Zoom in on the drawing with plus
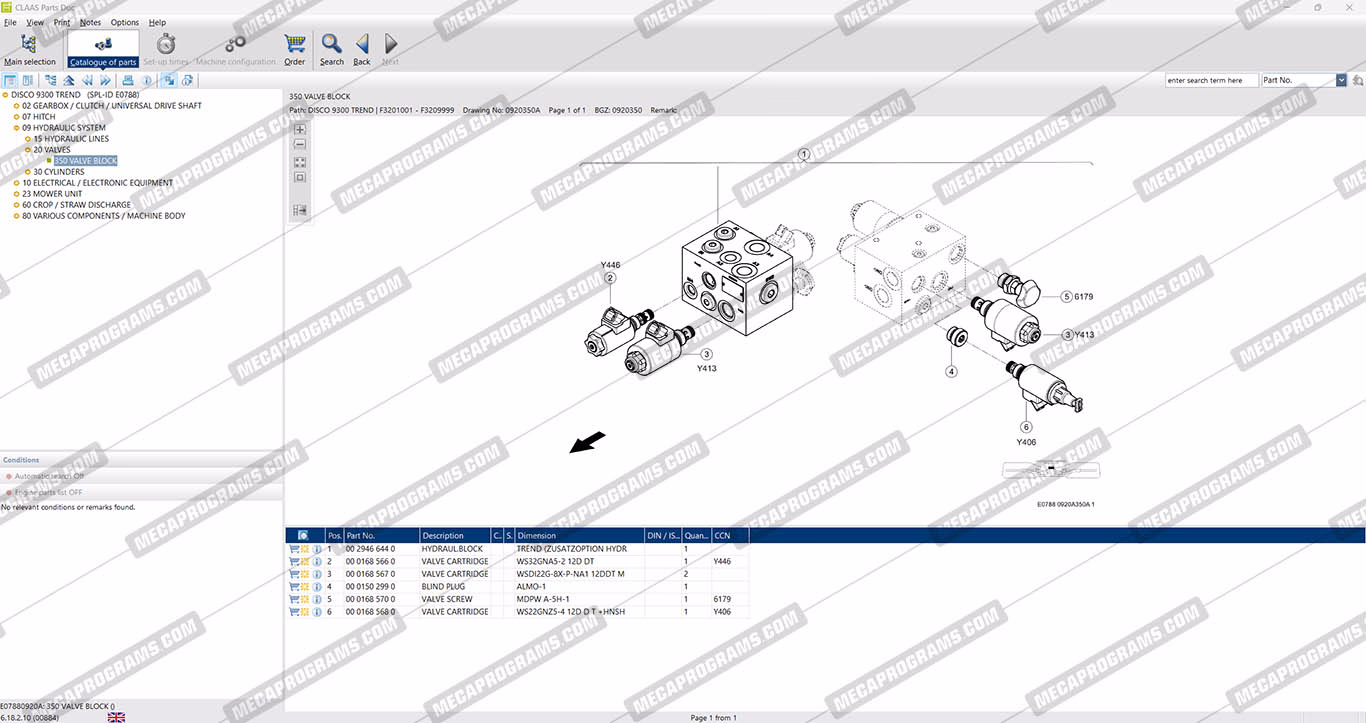The image size is (1366, 723). [x=300, y=129]
